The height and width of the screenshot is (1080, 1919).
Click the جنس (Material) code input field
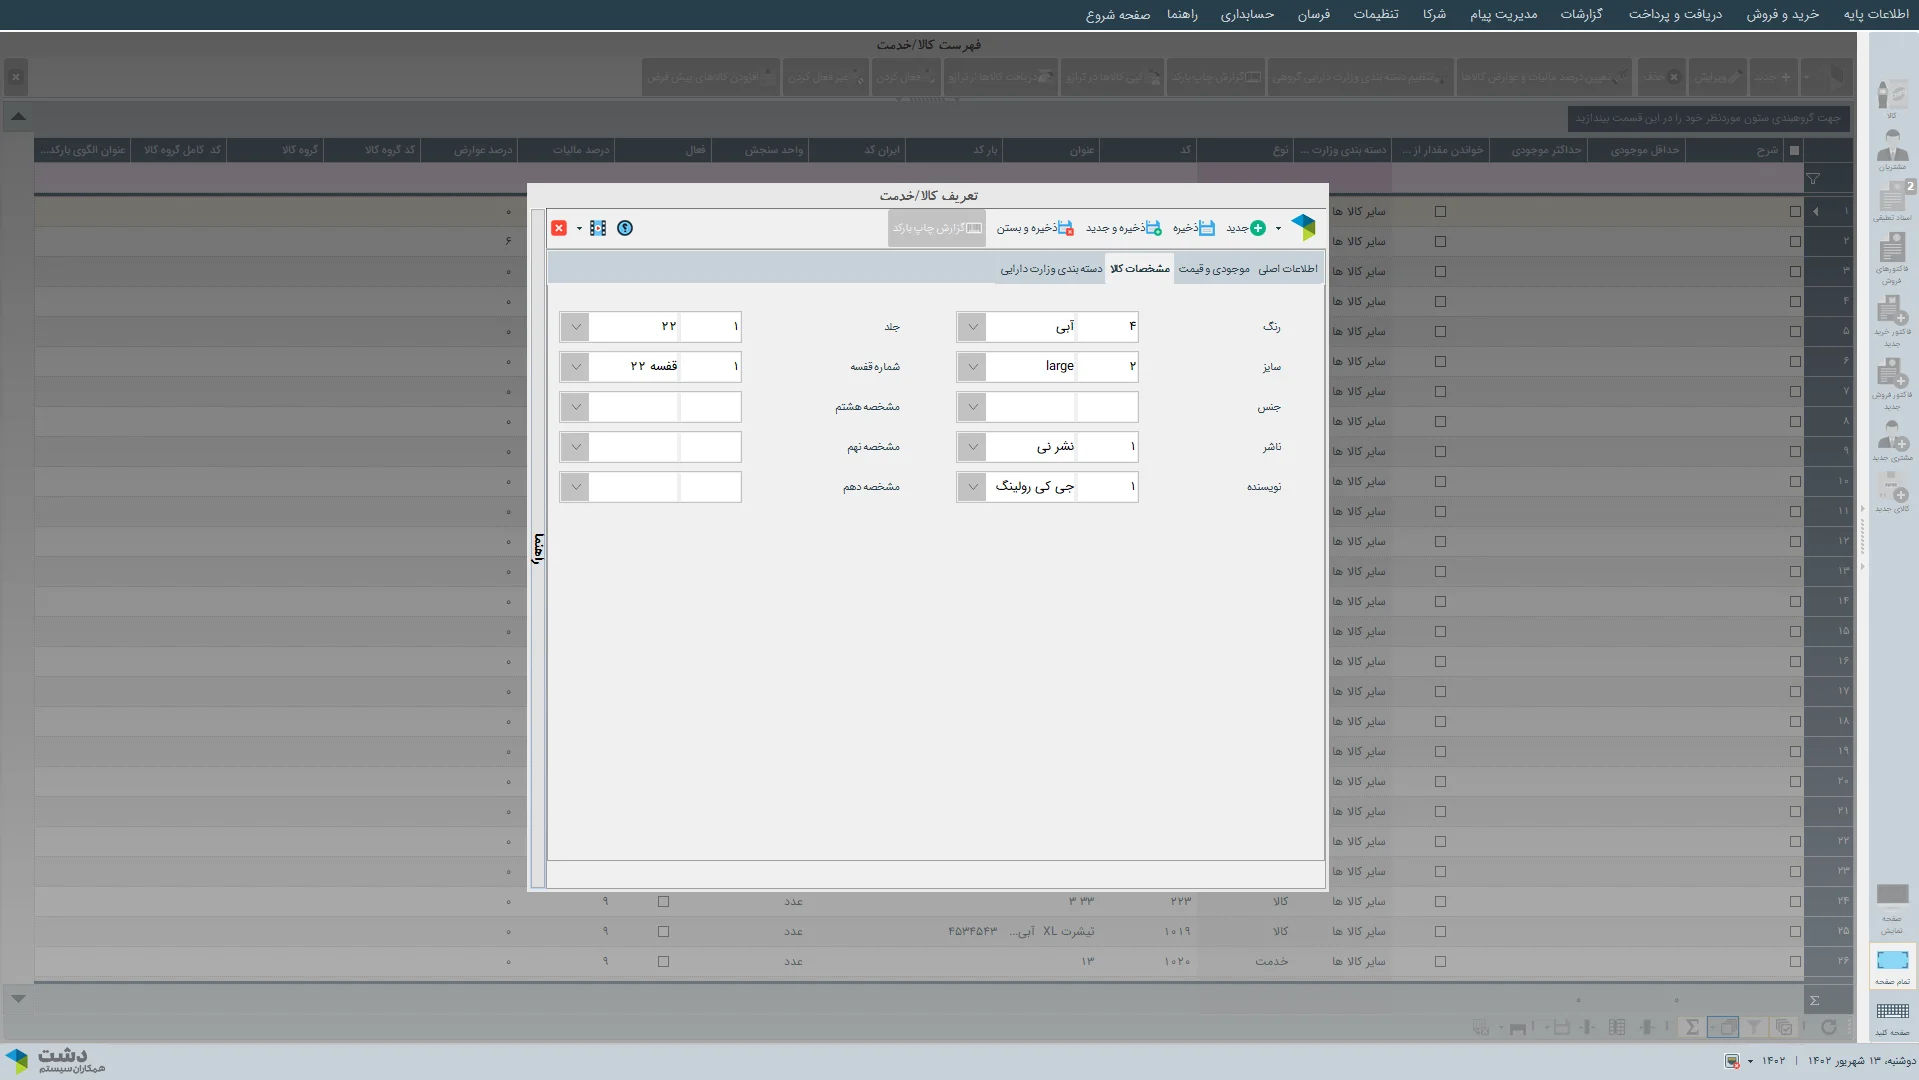1106,407
